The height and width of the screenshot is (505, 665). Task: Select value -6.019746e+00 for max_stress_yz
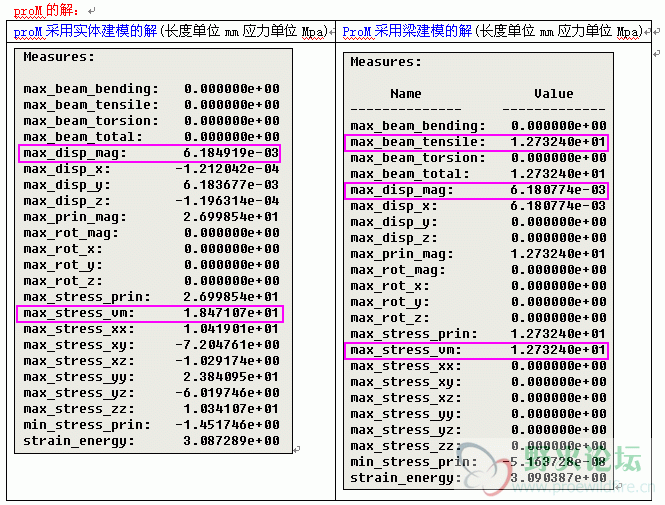[x=227, y=393]
